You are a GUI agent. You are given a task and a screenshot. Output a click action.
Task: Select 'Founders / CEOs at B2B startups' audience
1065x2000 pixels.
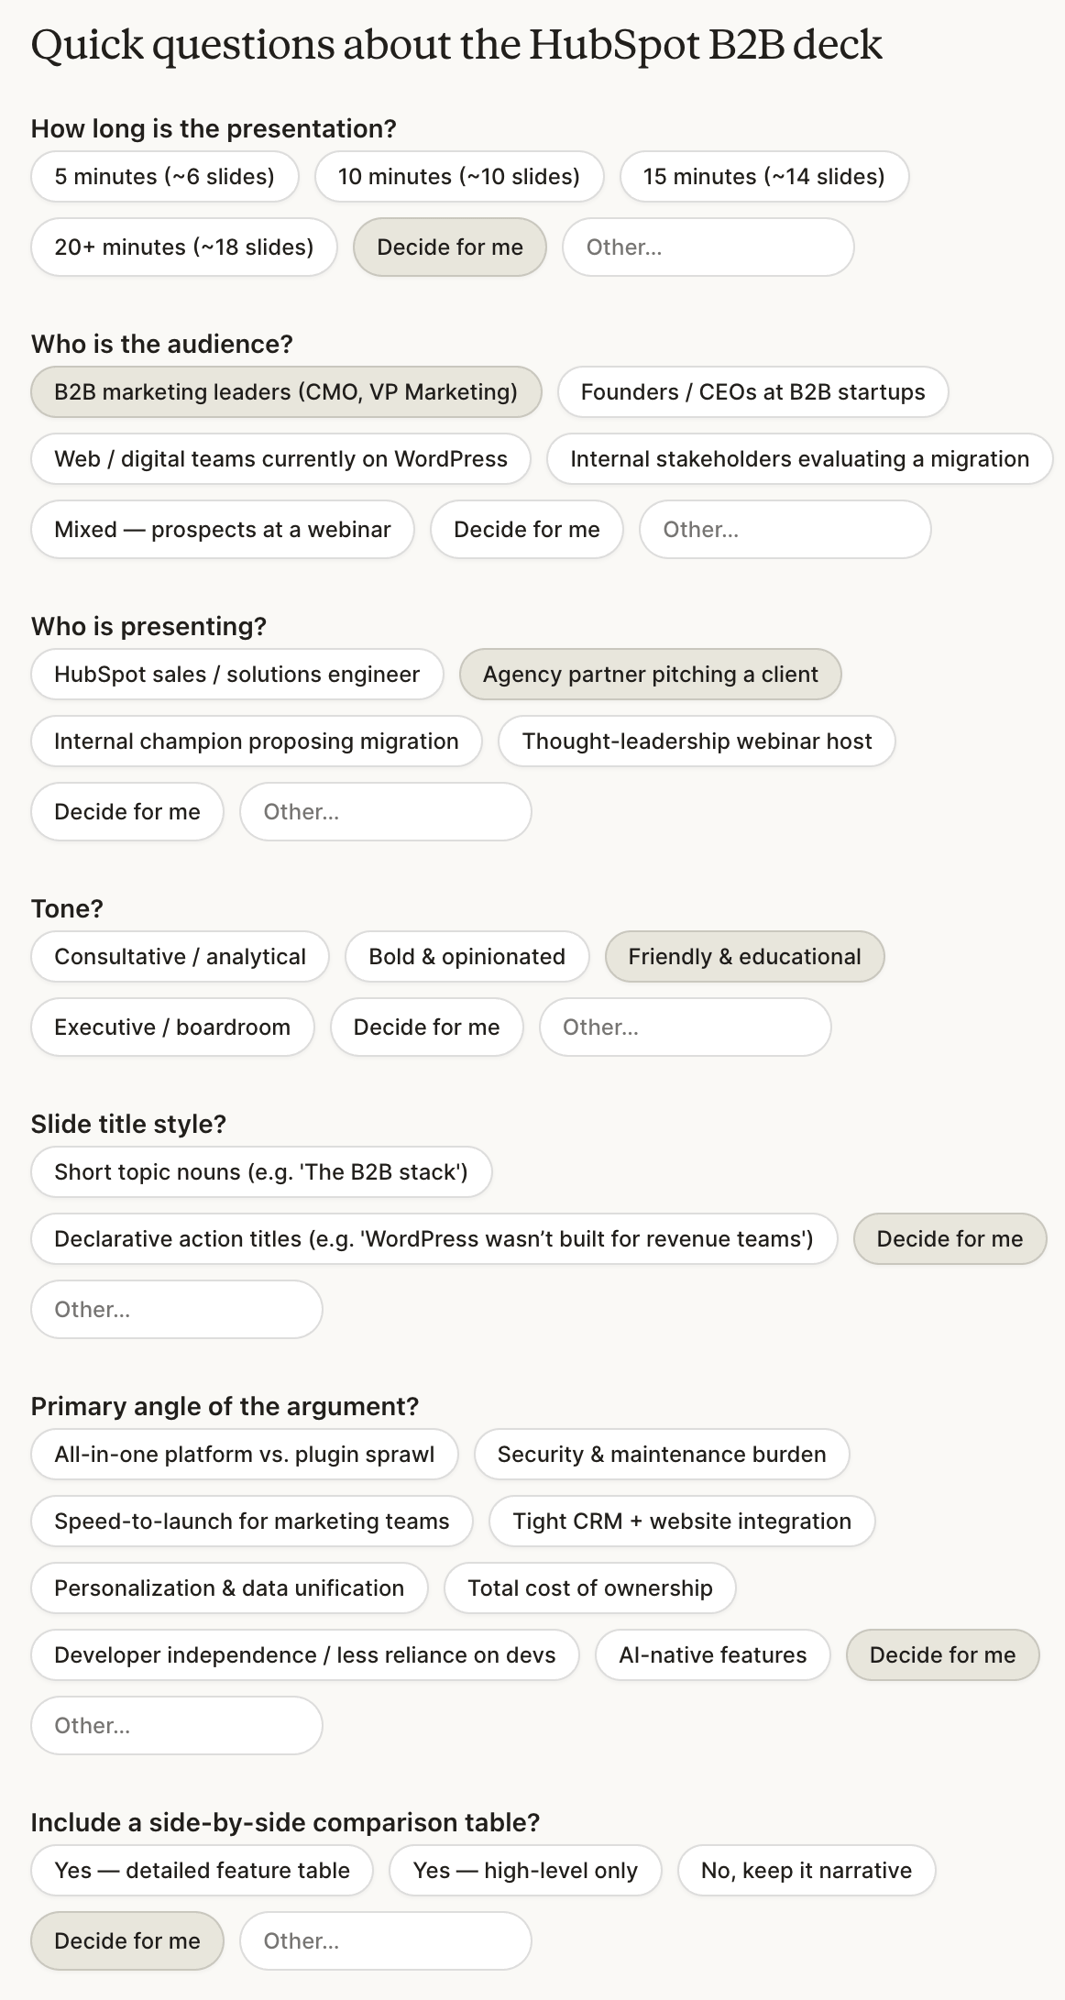point(752,392)
